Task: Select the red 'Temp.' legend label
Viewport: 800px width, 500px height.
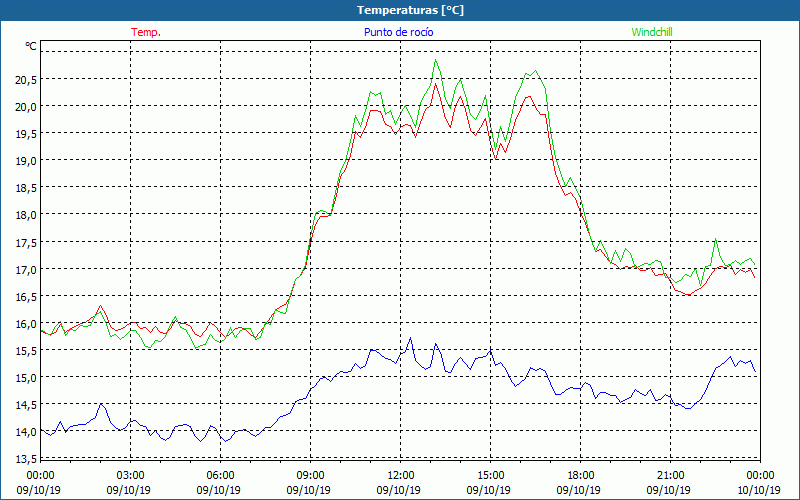Action: [146, 32]
